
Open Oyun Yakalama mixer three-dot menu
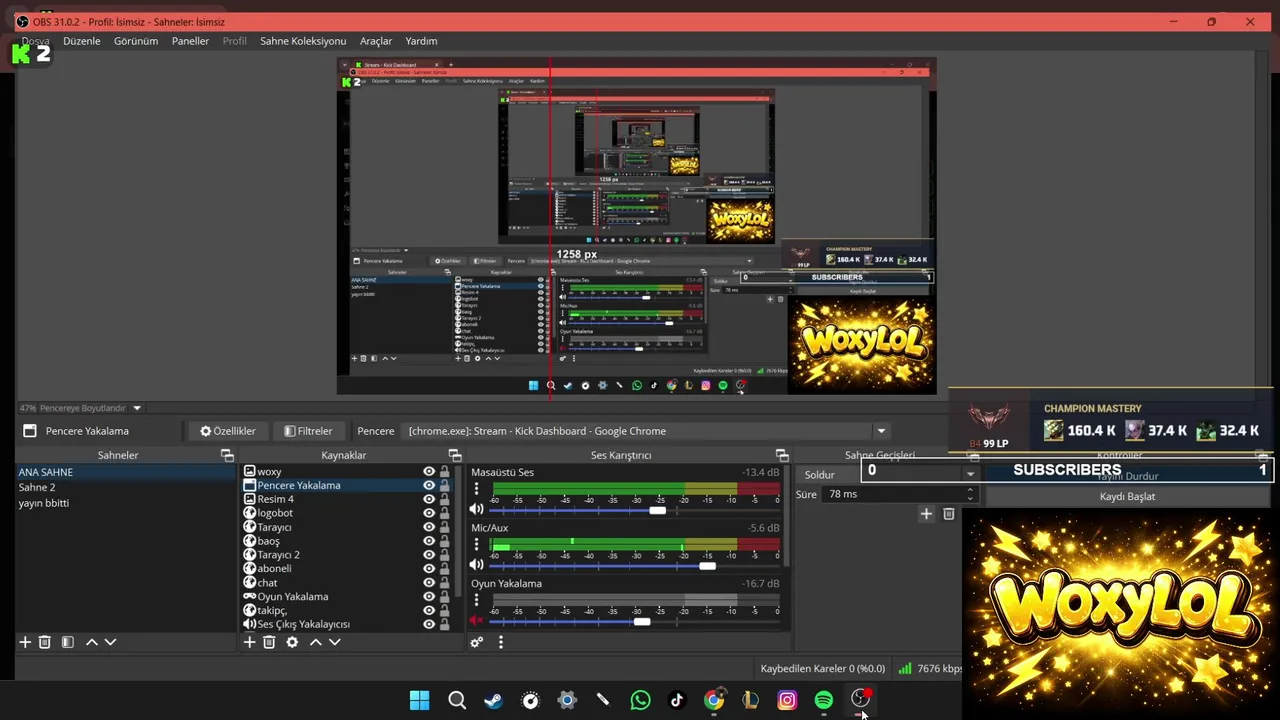(x=476, y=600)
